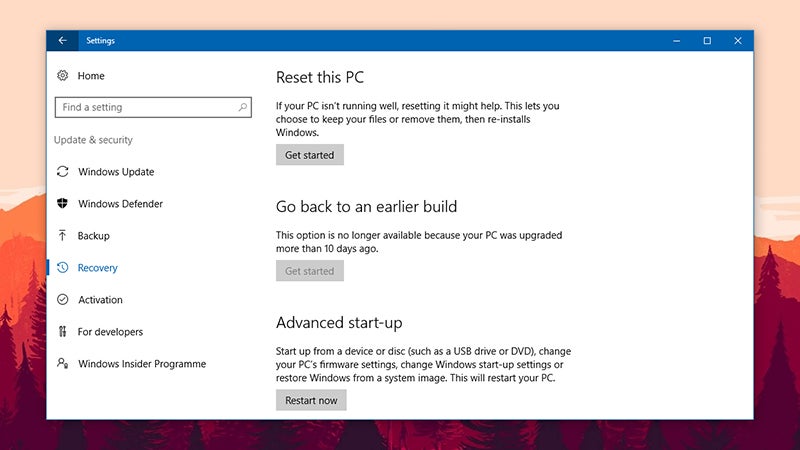Click the Activation checkmark circle icon
The height and width of the screenshot is (450, 800).
pyautogui.click(x=62, y=299)
